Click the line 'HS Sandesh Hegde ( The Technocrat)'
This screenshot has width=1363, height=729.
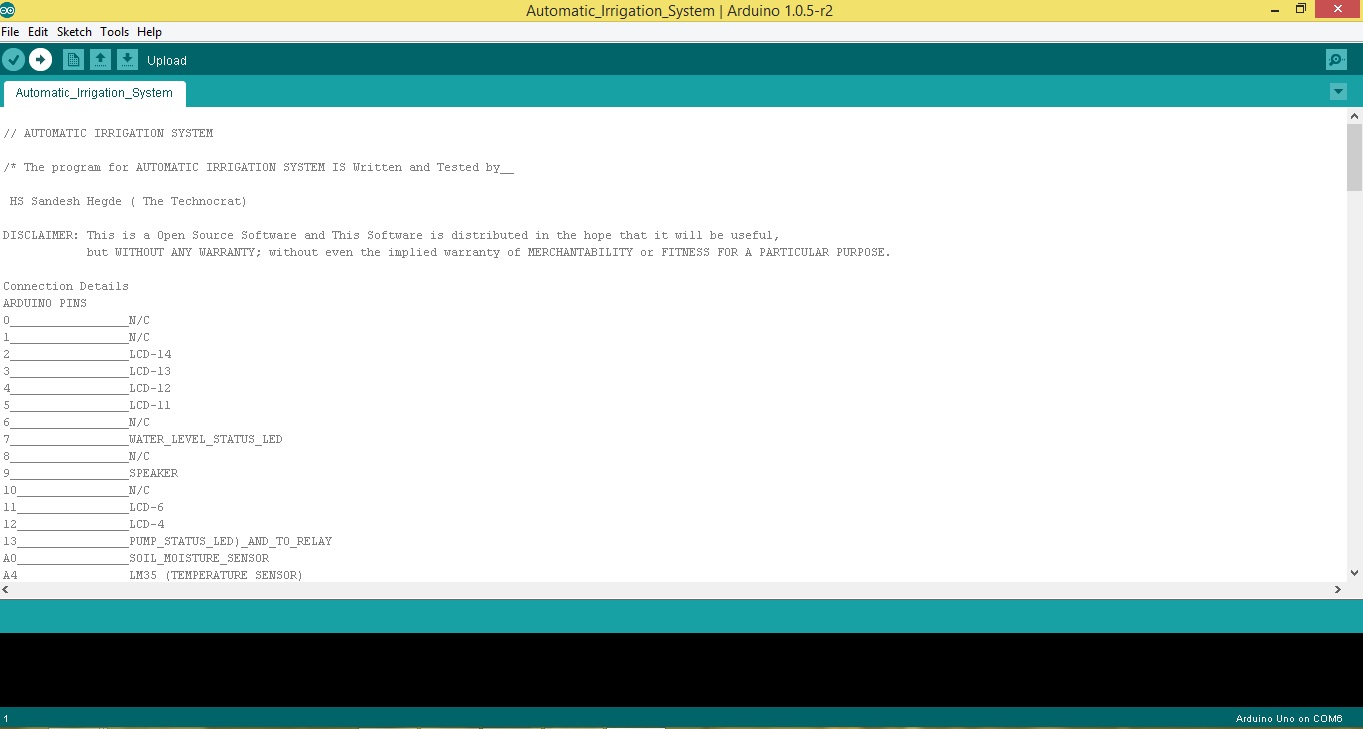point(128,201)
